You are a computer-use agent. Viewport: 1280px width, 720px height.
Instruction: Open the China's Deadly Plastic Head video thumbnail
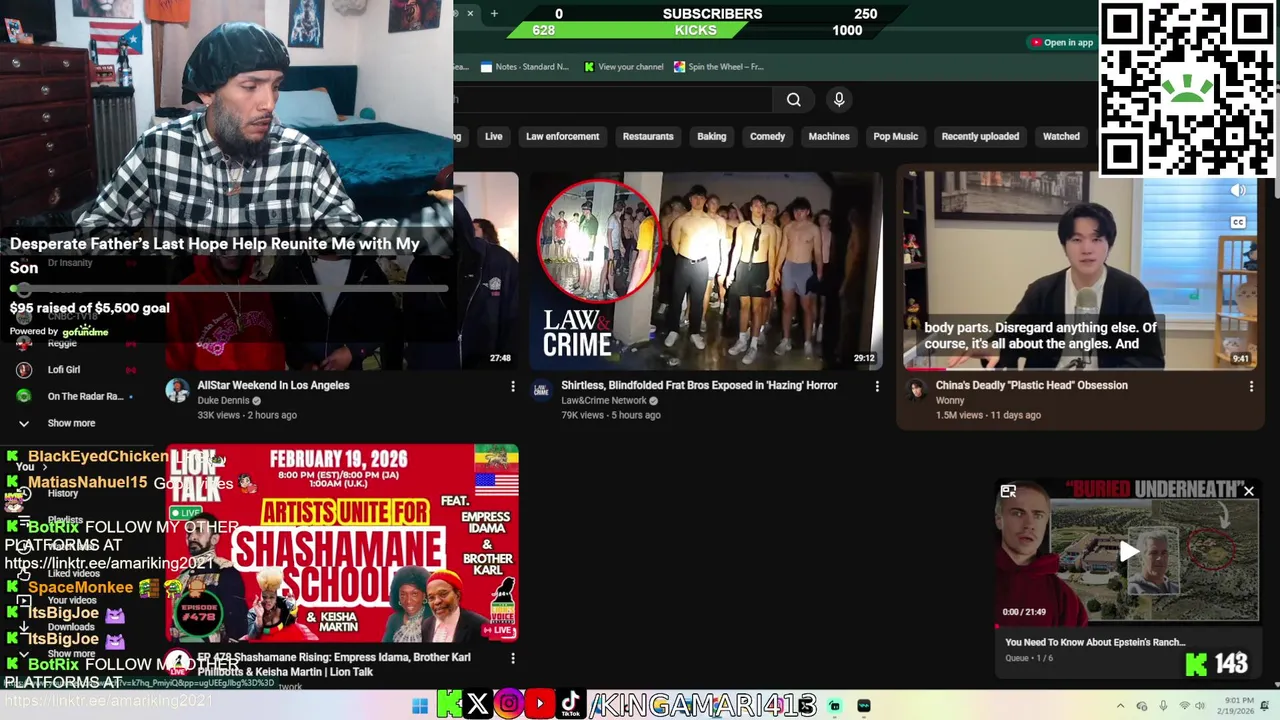[1079, 270]
